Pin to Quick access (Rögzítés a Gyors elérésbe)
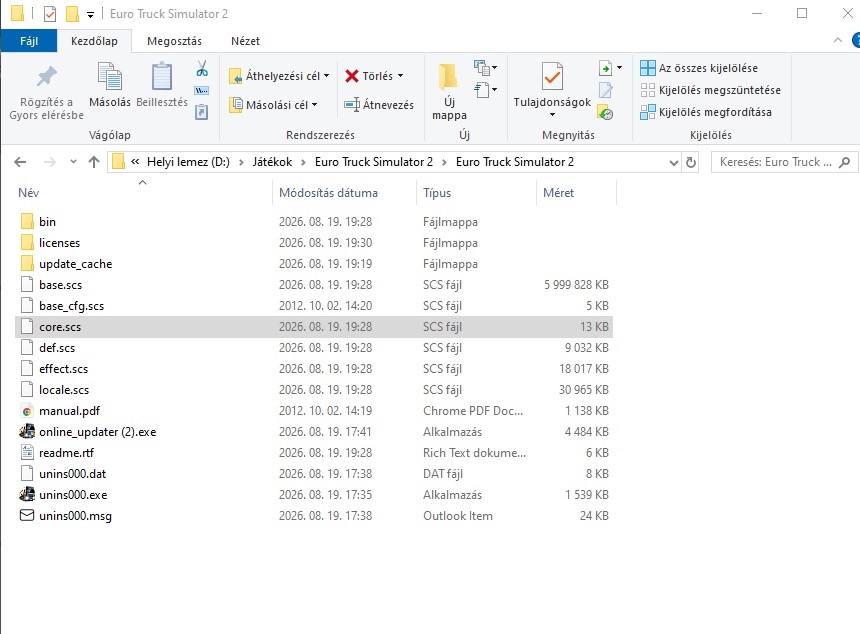Viewport: 860px width, 634px height. pyautogui.click(x=46, y=92)
